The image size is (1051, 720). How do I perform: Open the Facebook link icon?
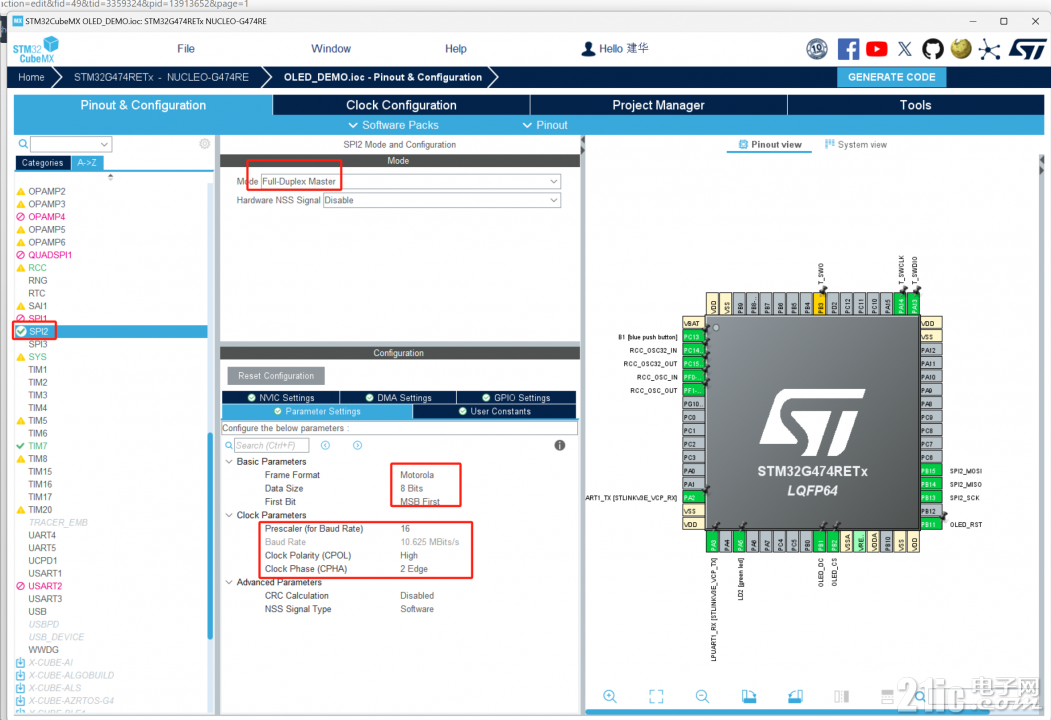click(848, 49)
